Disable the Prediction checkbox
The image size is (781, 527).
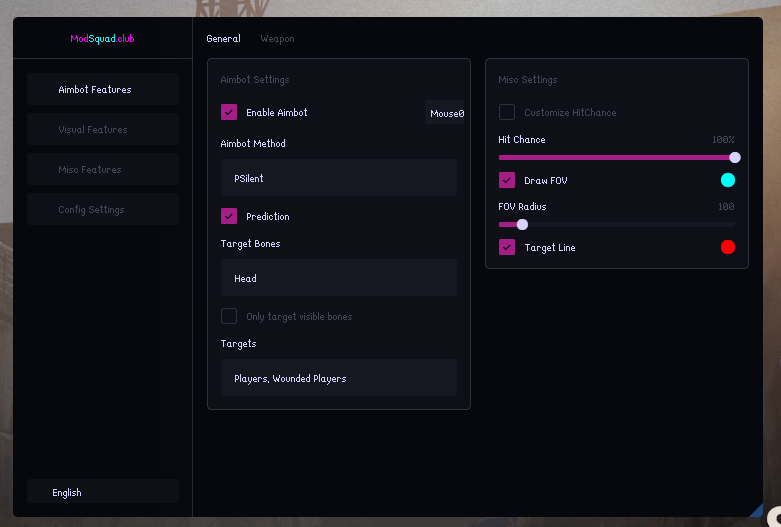(229, 216)
